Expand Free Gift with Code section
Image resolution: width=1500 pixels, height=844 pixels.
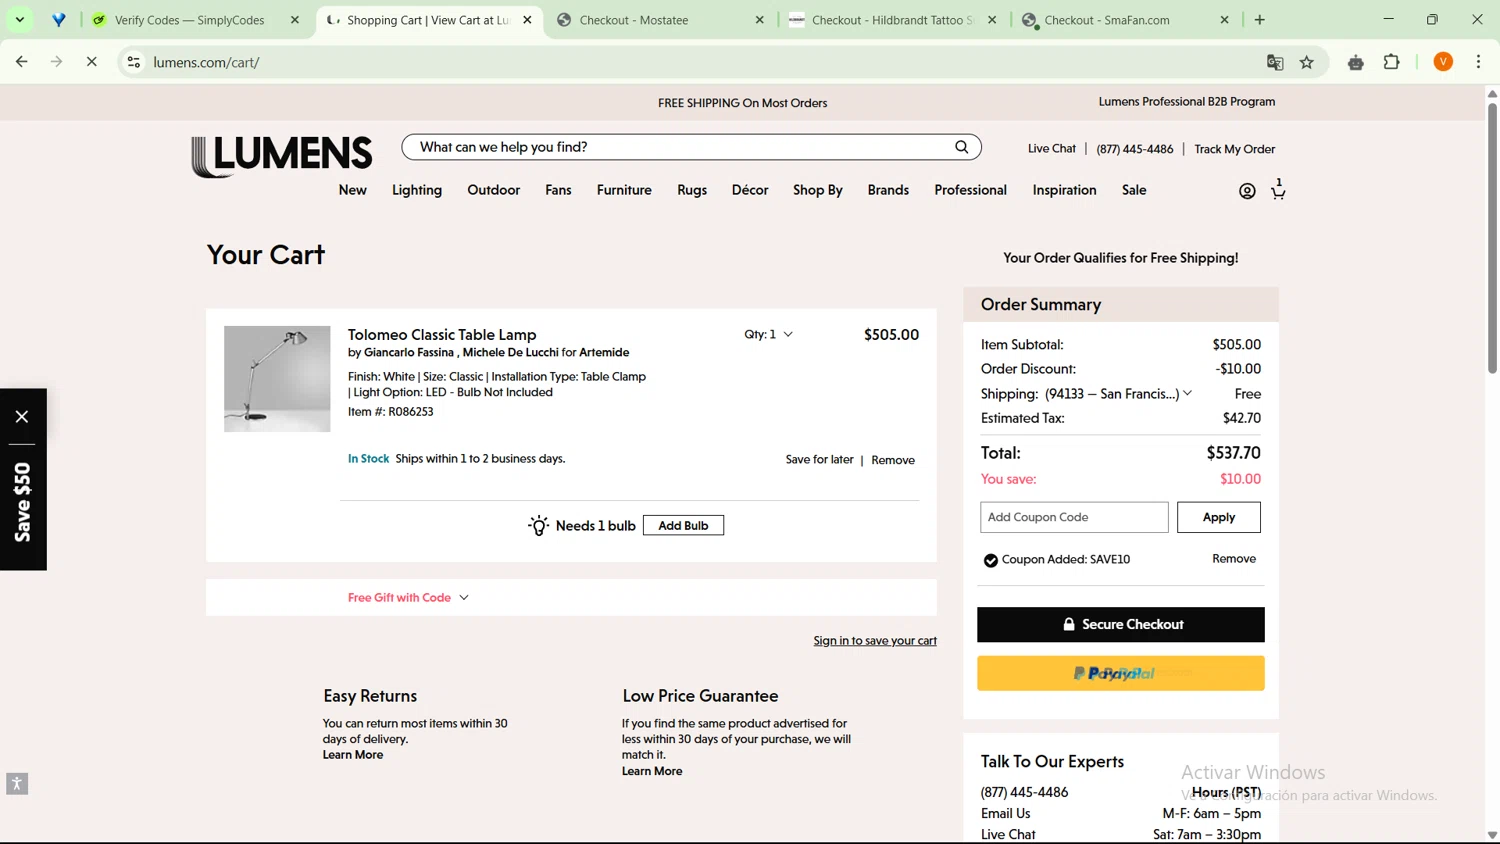coord(408,598)
